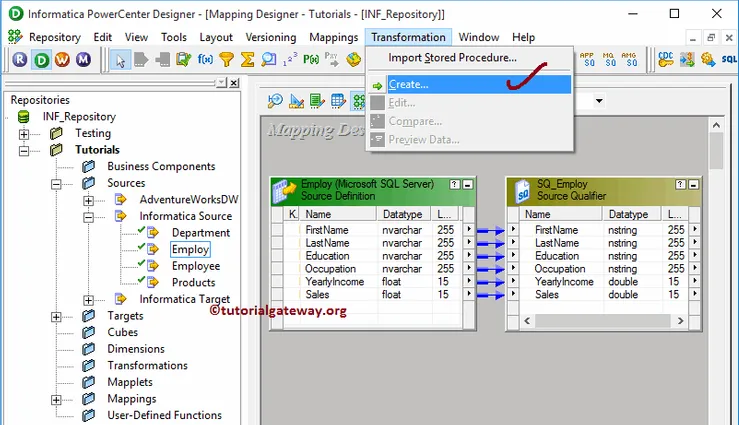Screen dimensions: 739x425
Task: Select the pointer arrow tool
Action: click(120, 60)
